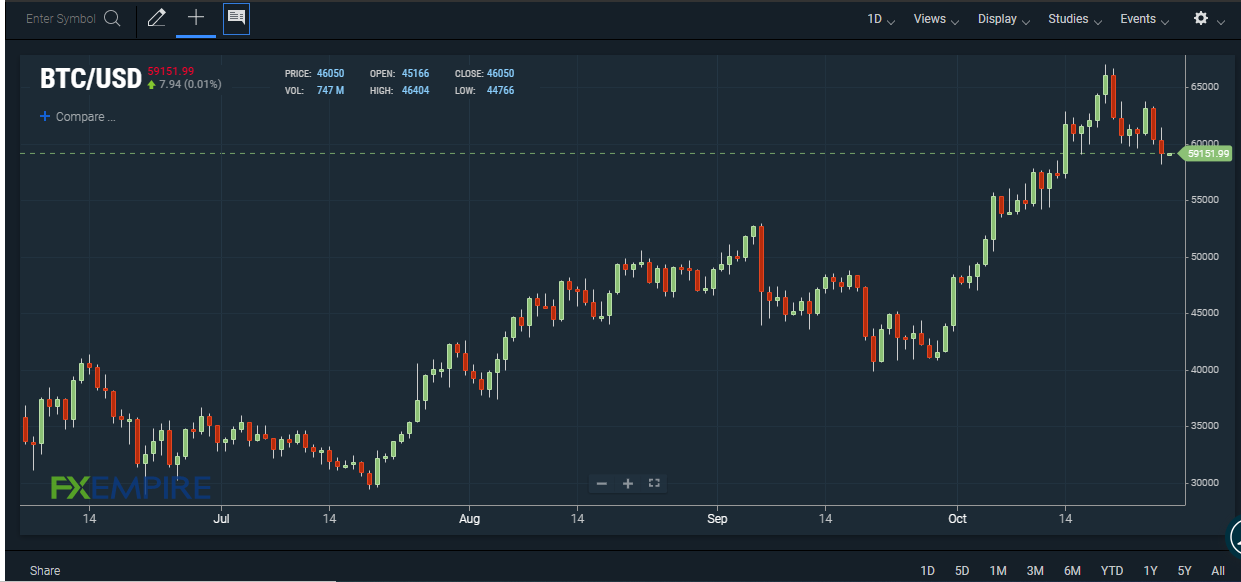Click the PRICE value 46050
The image size is (1241, 582).
(x=330, y=74)
